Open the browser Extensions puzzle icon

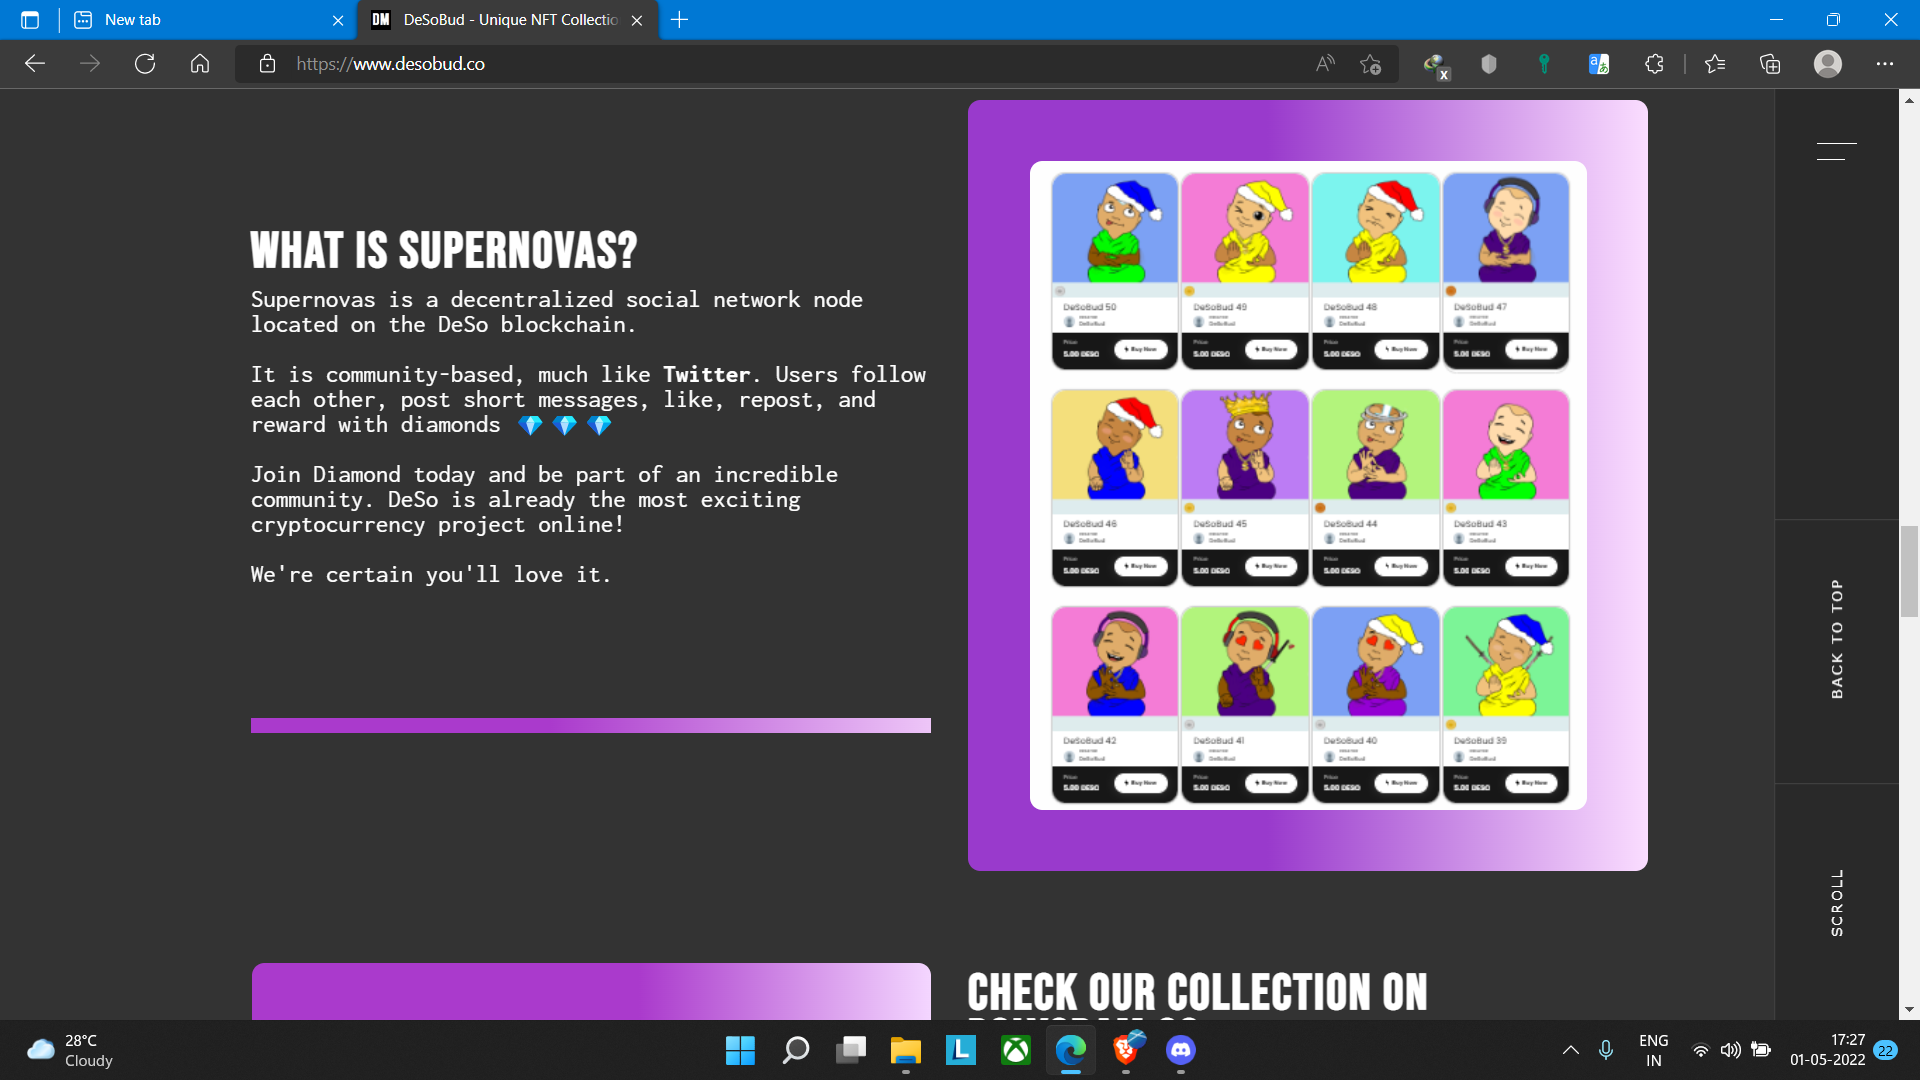1654,64
